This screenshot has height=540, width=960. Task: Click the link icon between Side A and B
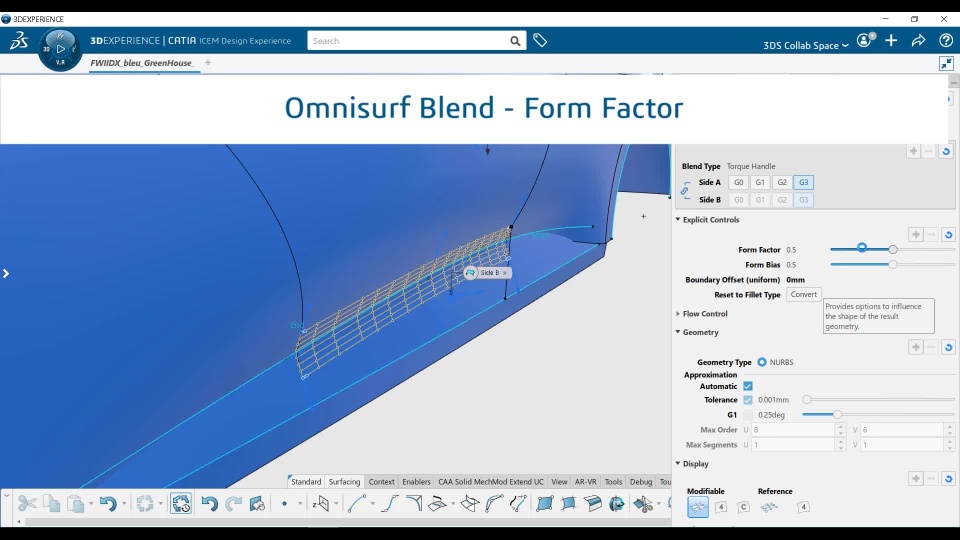[686, 190]
